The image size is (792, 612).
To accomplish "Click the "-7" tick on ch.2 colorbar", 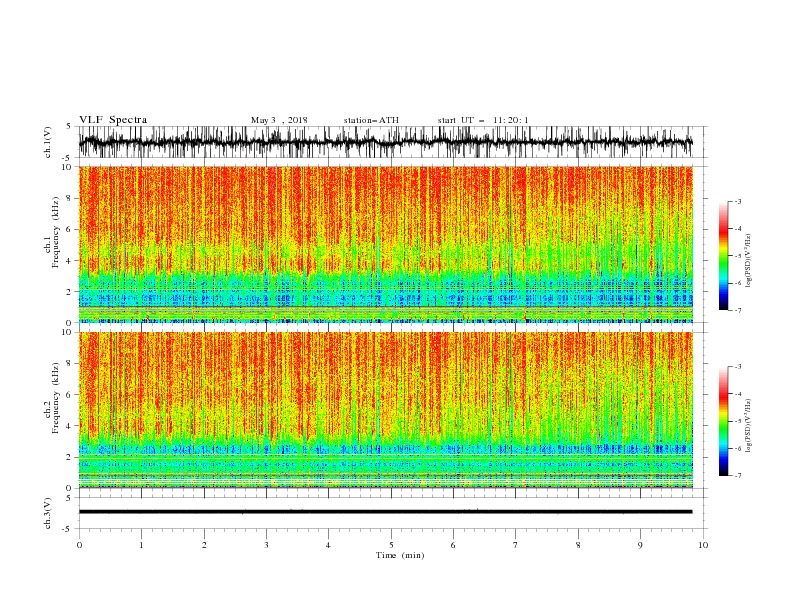I will pos(738,475).
